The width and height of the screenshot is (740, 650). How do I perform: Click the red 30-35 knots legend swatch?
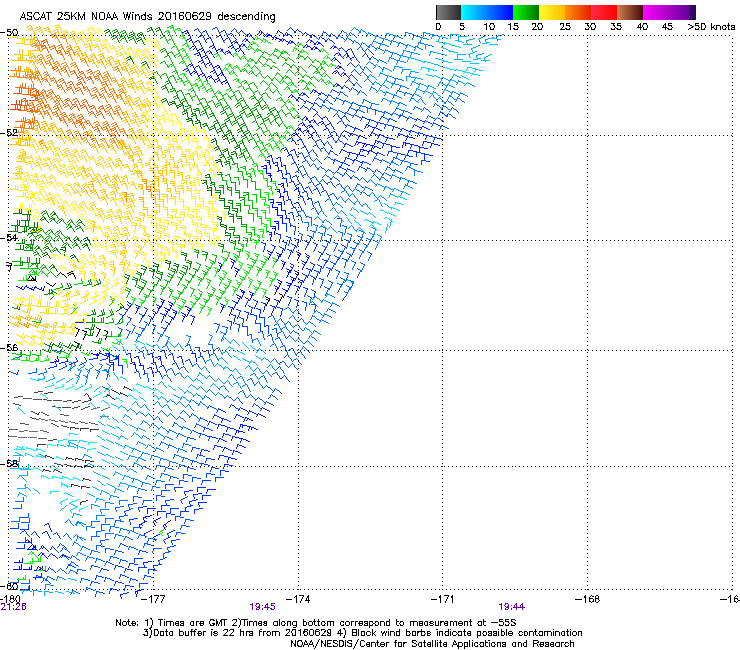(x=604, y=12)
